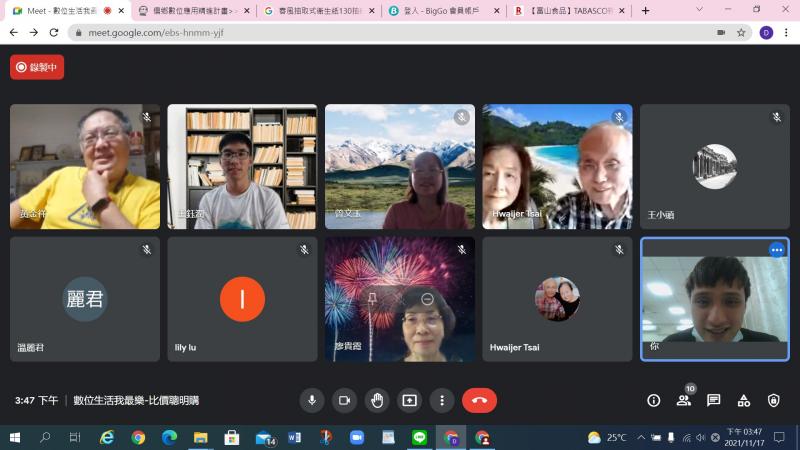The width and height of the screenshot is (800, 450).
Task: Open Chrome profile avatar D menu
Action: tap(766, 32)
